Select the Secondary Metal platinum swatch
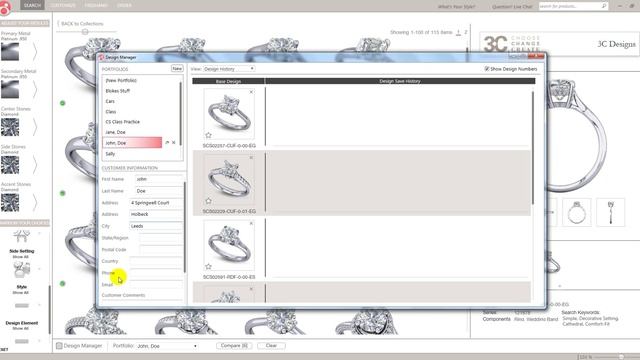Screen dimensions: 640x360 10,89
